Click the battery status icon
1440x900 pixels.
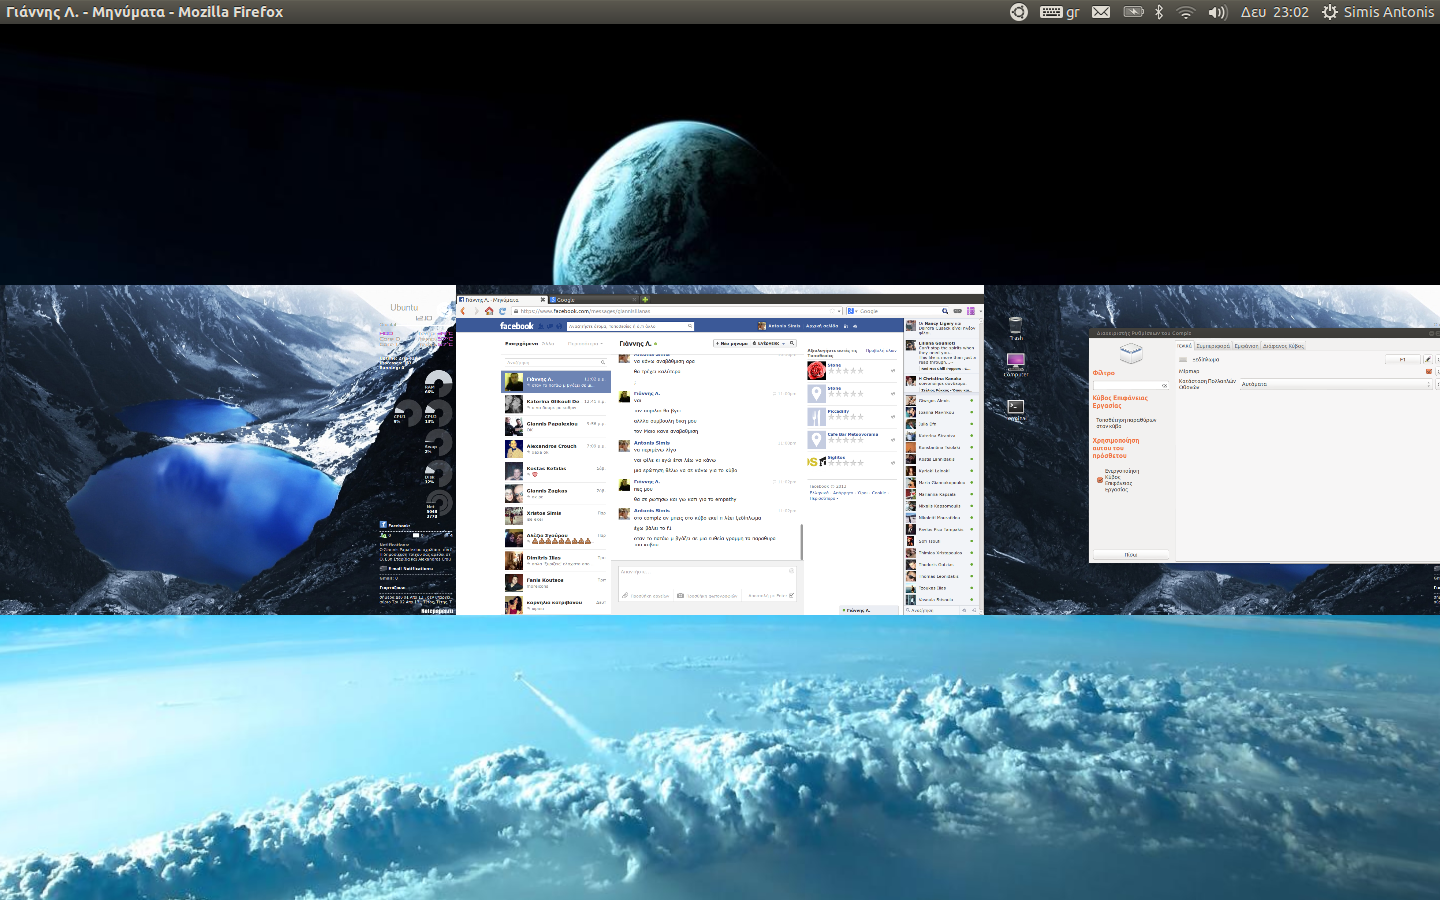[1133, 12]
